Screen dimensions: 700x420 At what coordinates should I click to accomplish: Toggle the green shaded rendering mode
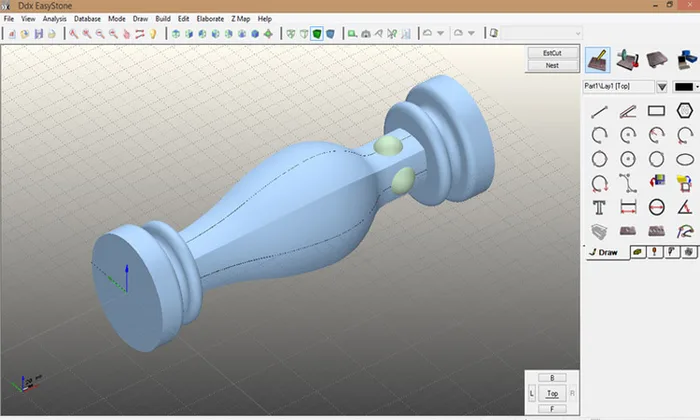(317, 33)
